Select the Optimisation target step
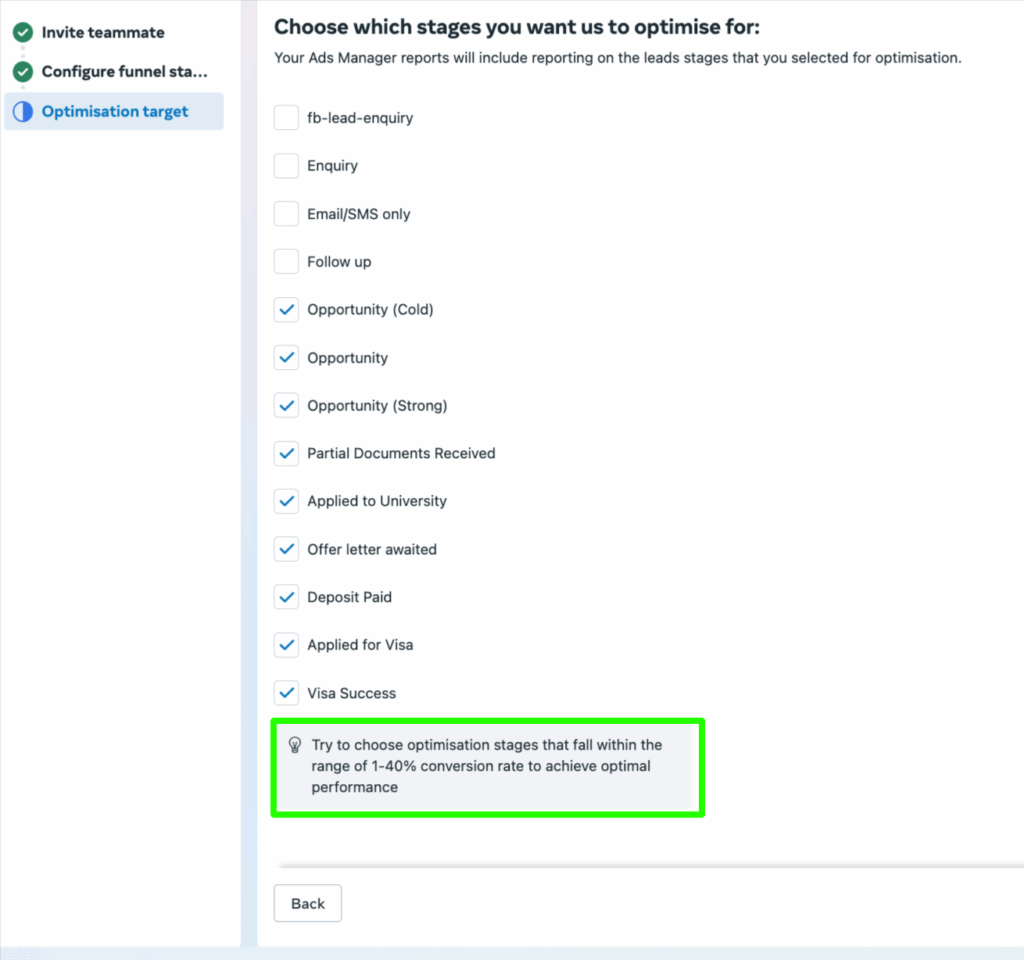Screen dimensions: 1024x960 [115, 112]
